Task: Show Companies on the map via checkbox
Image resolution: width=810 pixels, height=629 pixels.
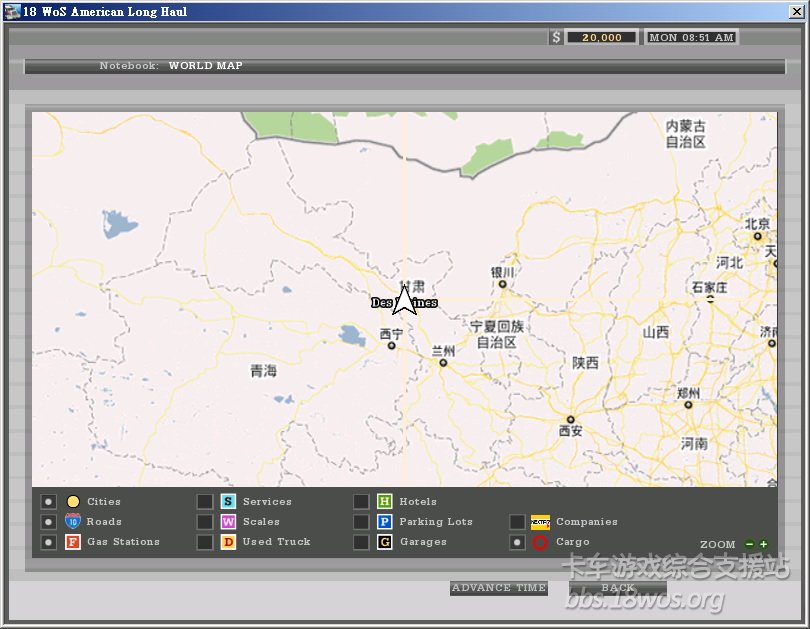Action: [517, 522]
